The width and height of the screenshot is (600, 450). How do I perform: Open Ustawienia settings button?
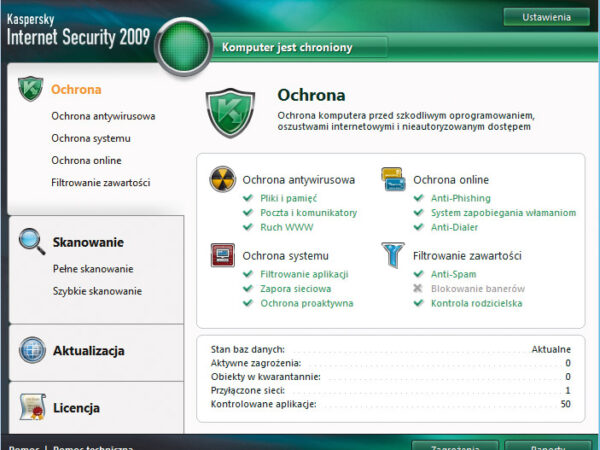coord(546,16)
